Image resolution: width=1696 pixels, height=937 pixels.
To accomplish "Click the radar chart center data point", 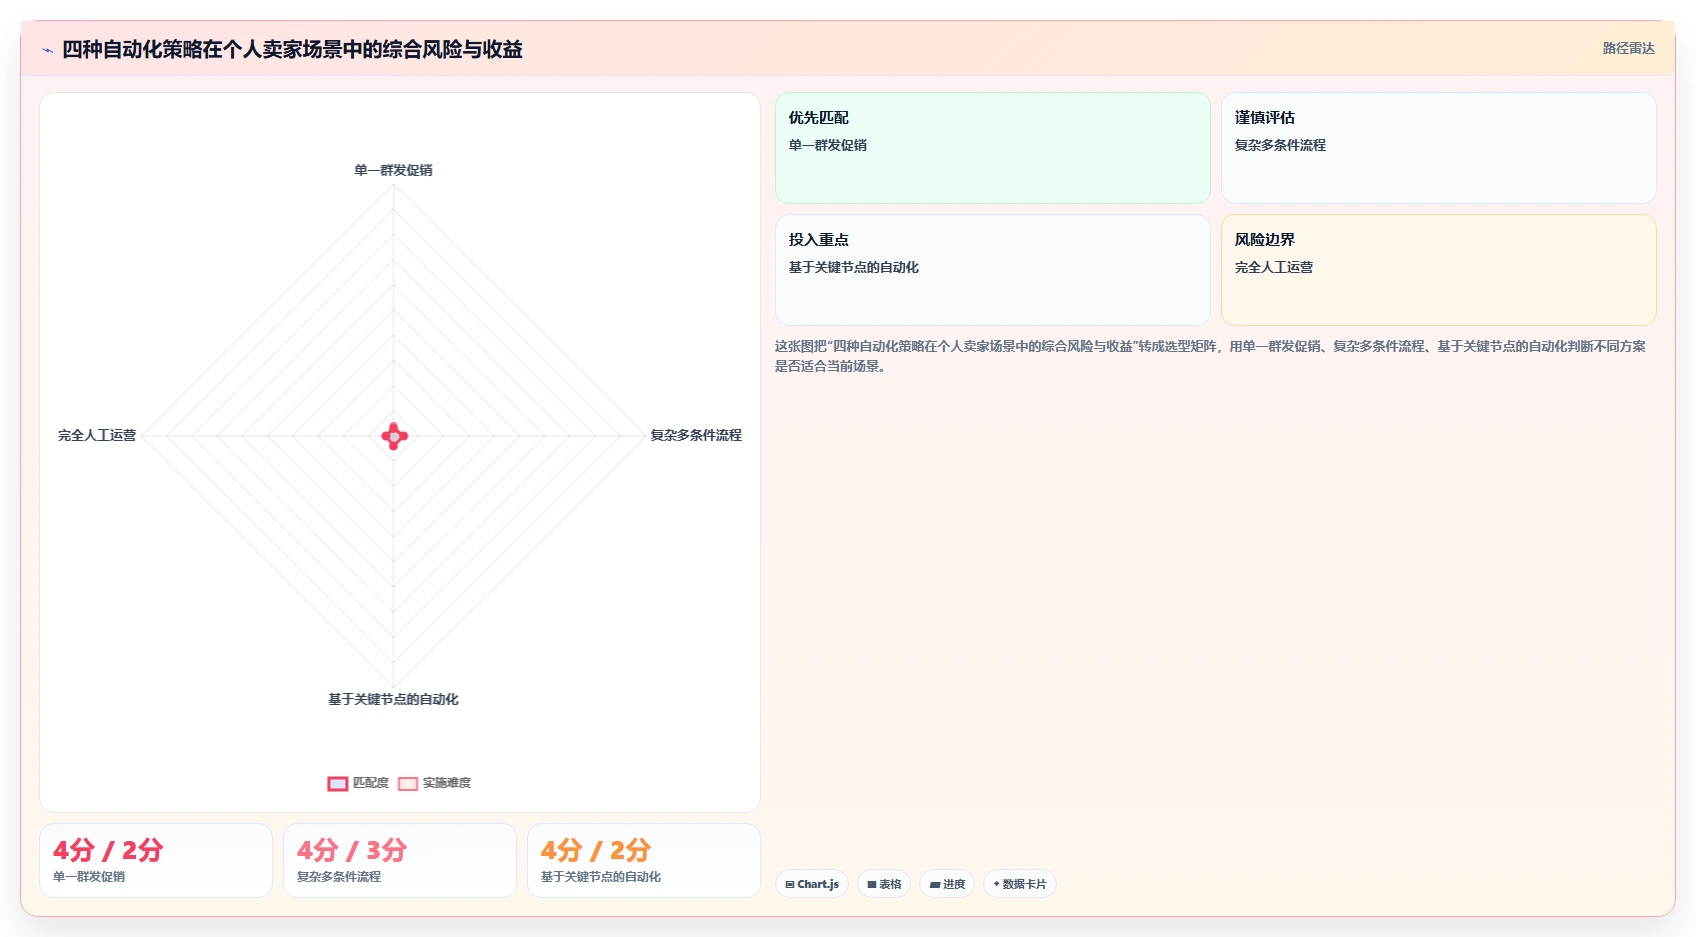I will coord(394,436).
